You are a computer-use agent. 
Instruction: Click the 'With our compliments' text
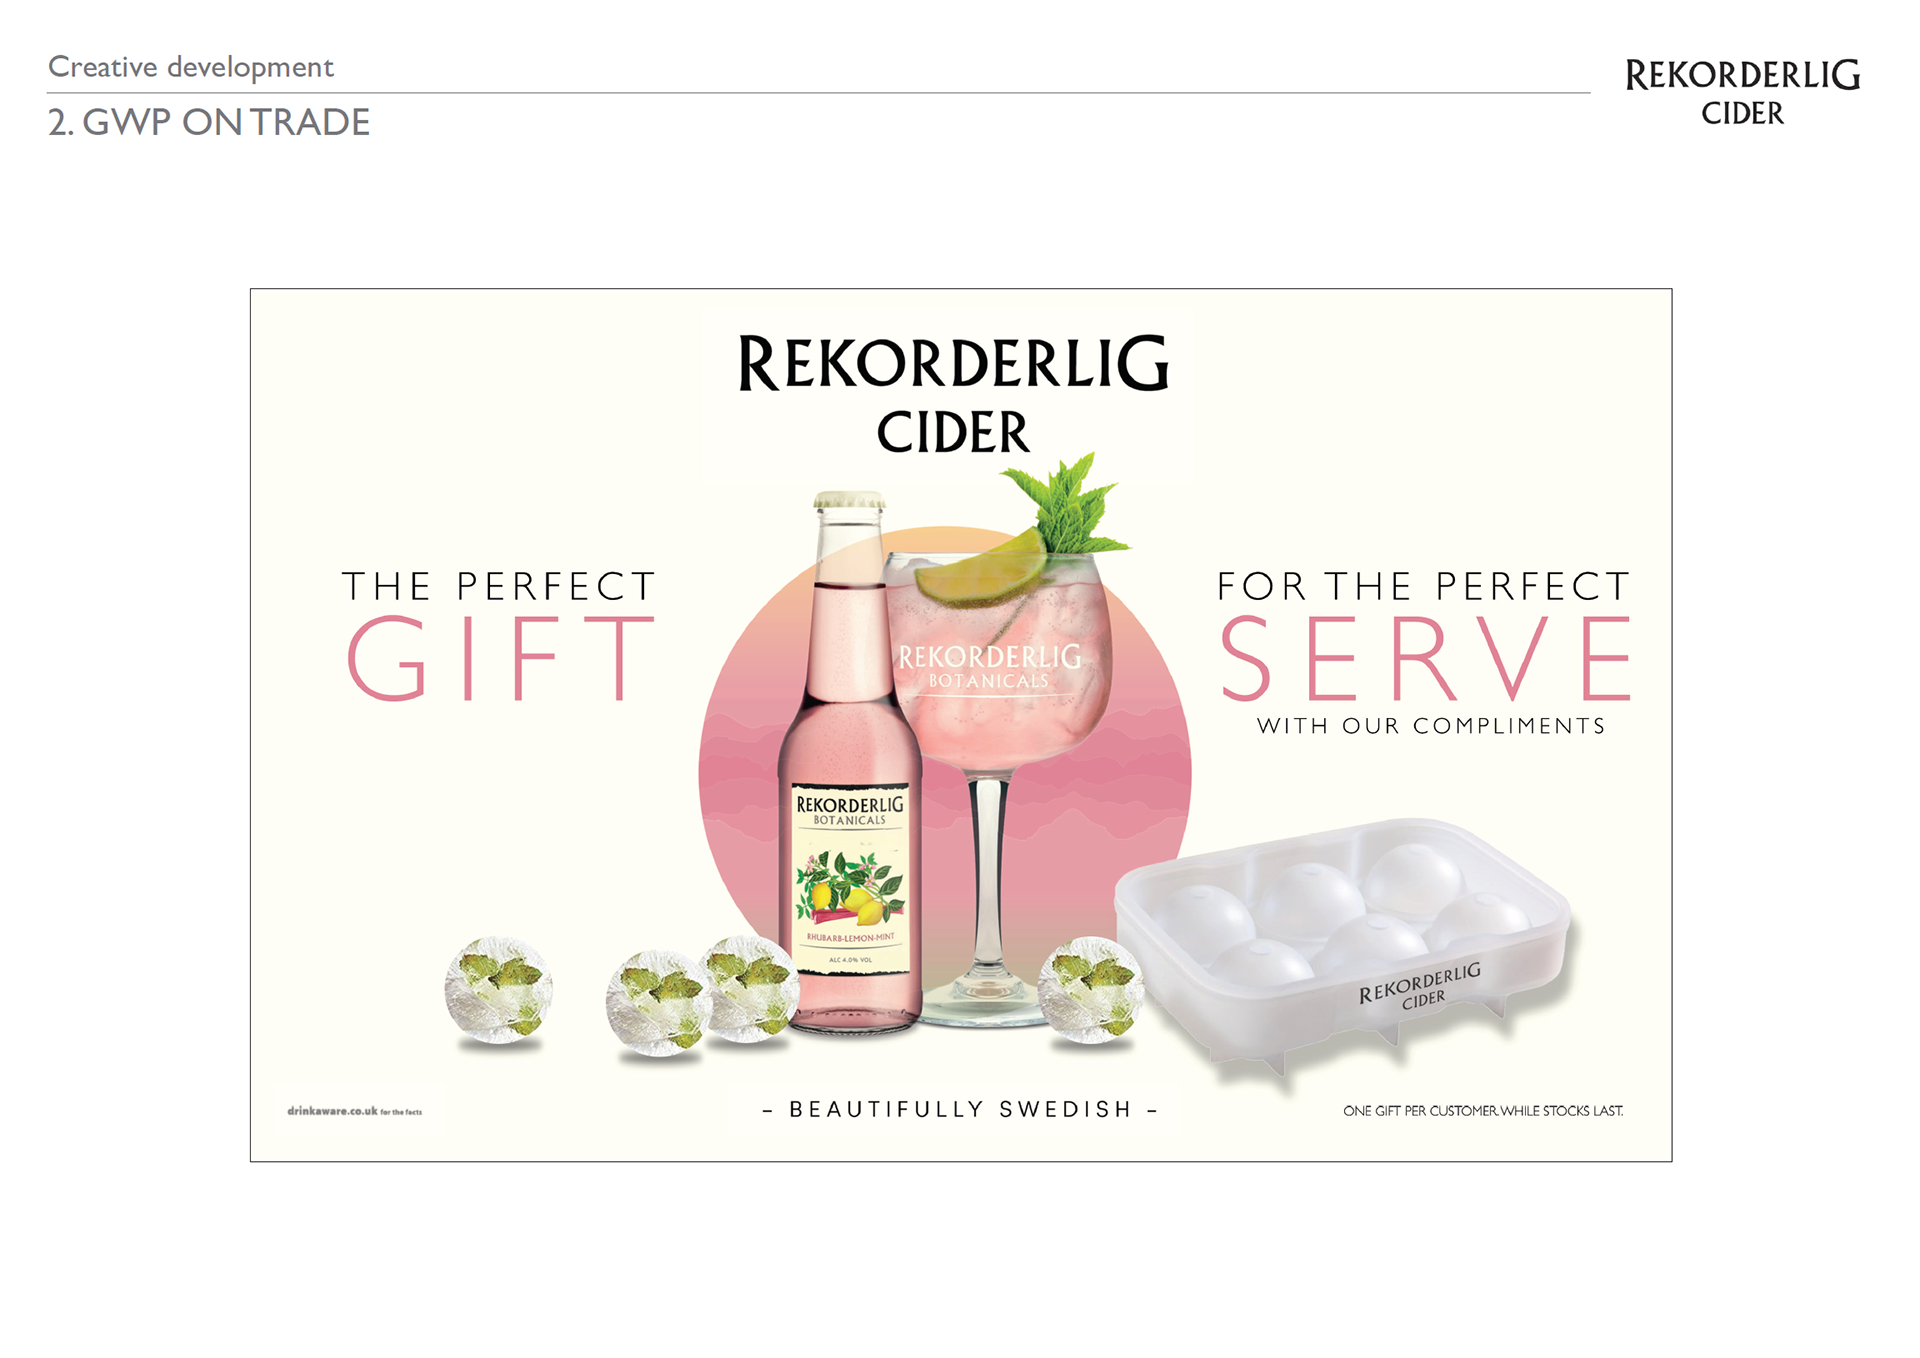[1431, 726]
